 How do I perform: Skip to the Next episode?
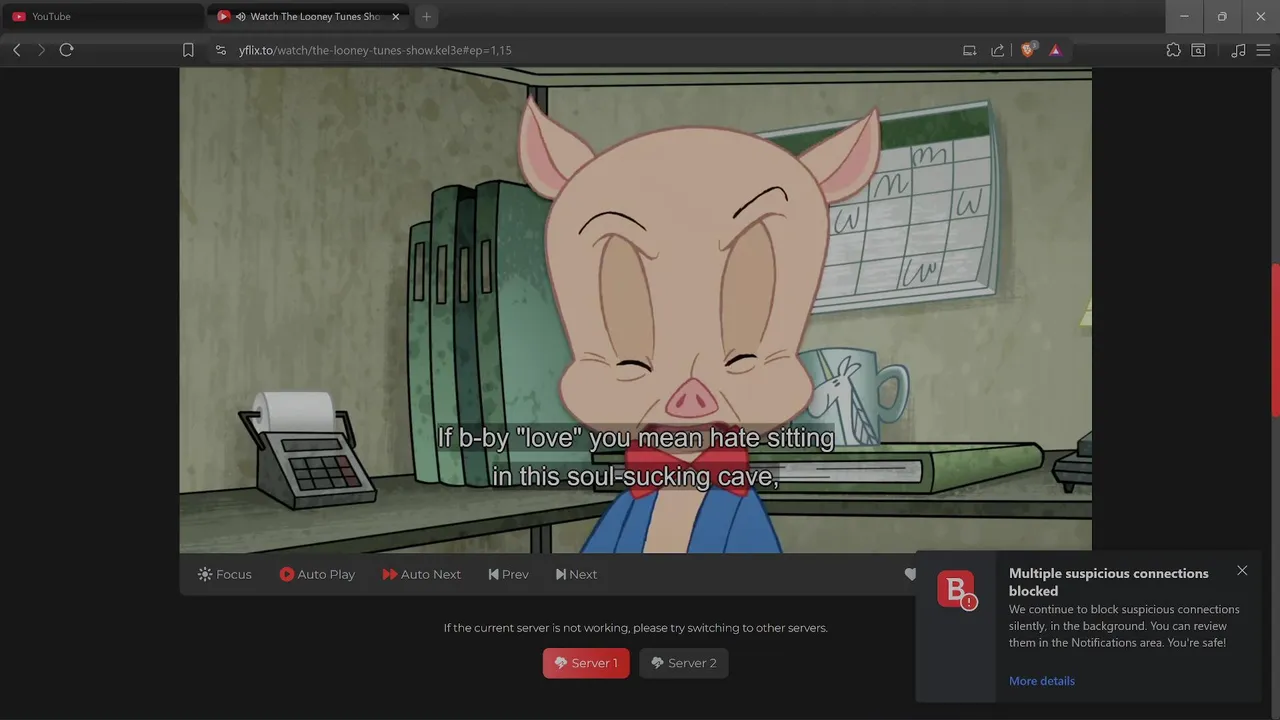[x=576, y=574]
